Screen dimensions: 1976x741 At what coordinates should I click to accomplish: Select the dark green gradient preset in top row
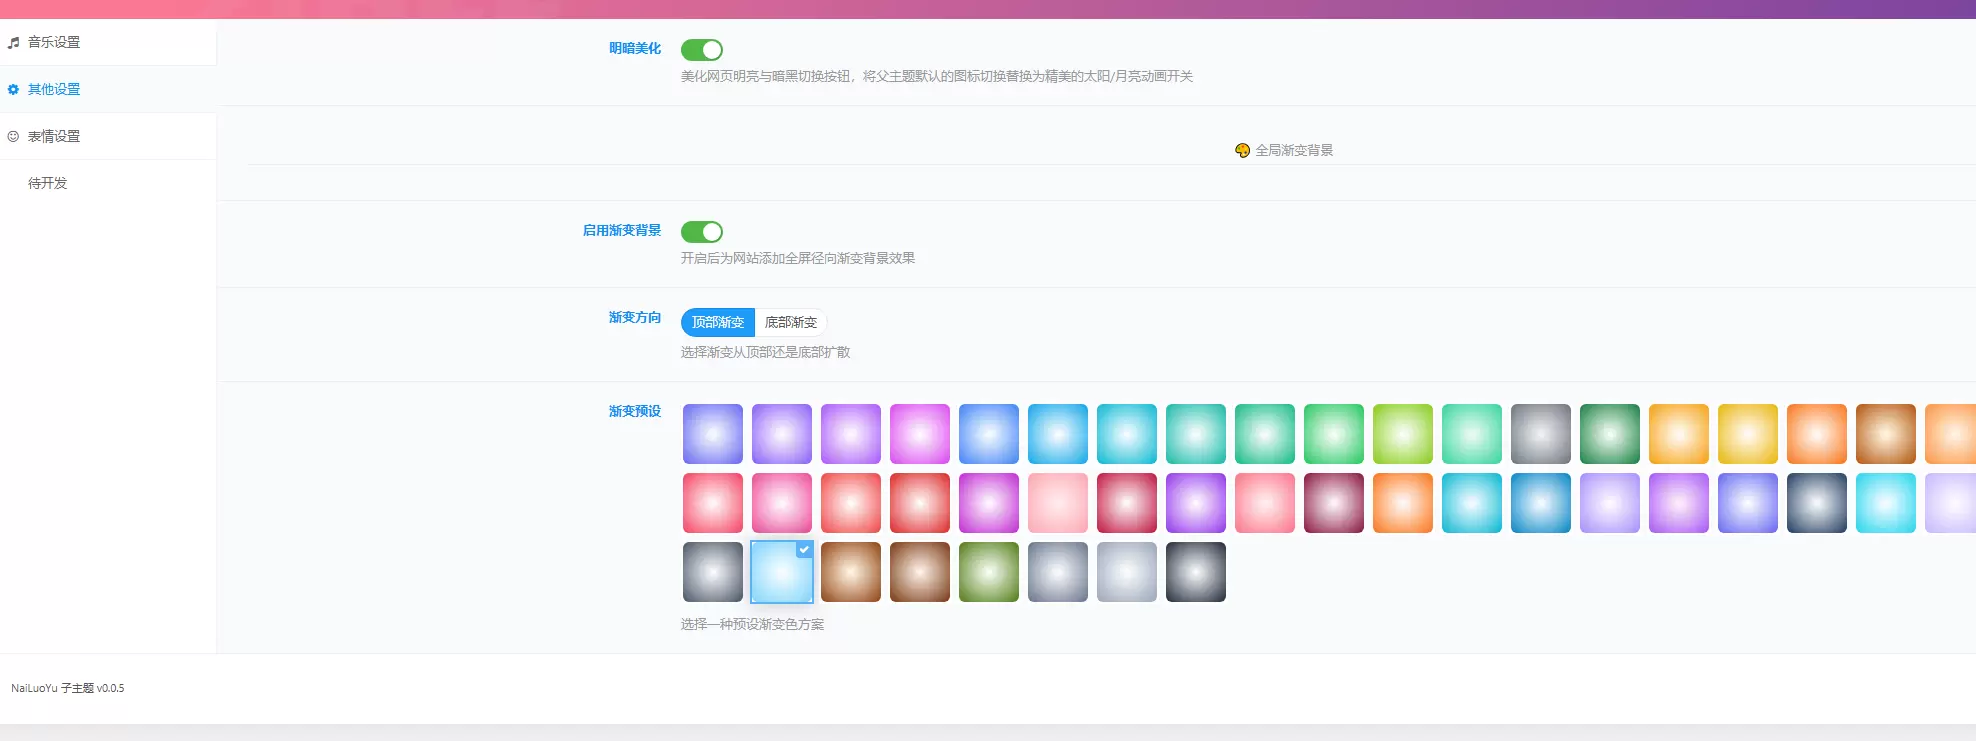click(1610, 434)
